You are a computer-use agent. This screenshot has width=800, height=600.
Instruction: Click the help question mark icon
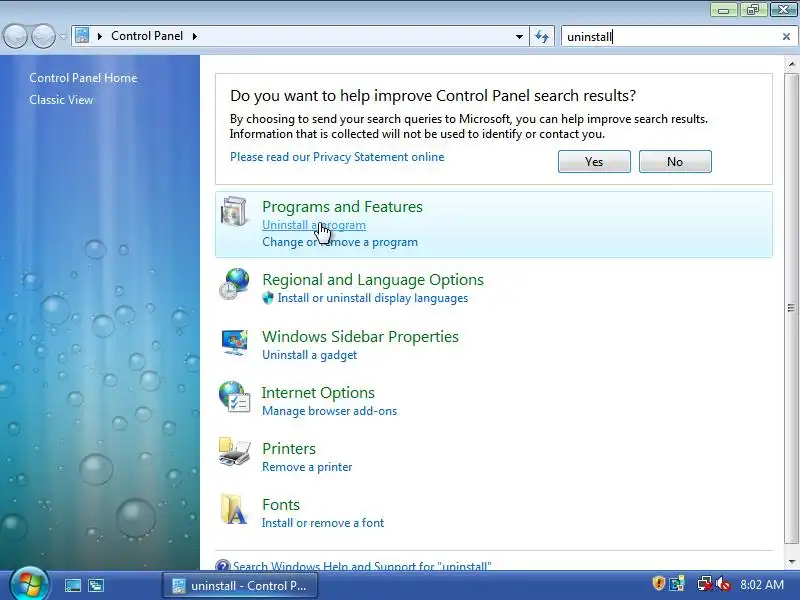(222, 565)
